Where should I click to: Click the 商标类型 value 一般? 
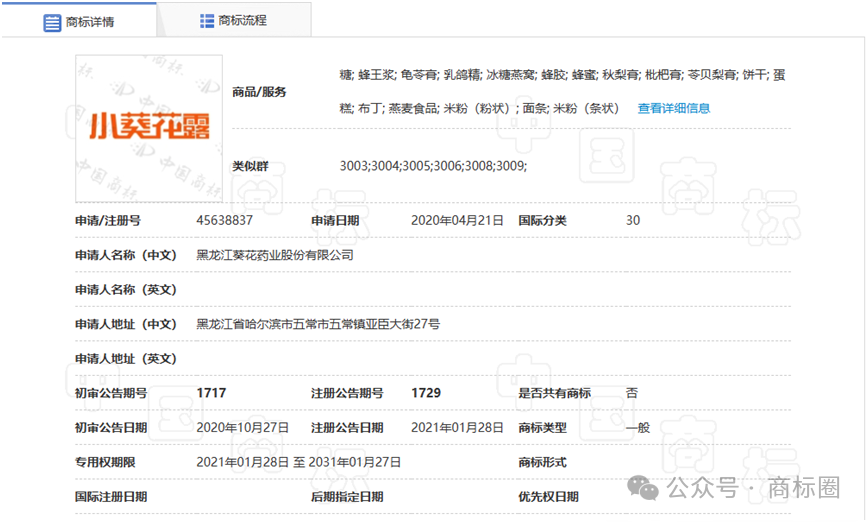(637, 427)
